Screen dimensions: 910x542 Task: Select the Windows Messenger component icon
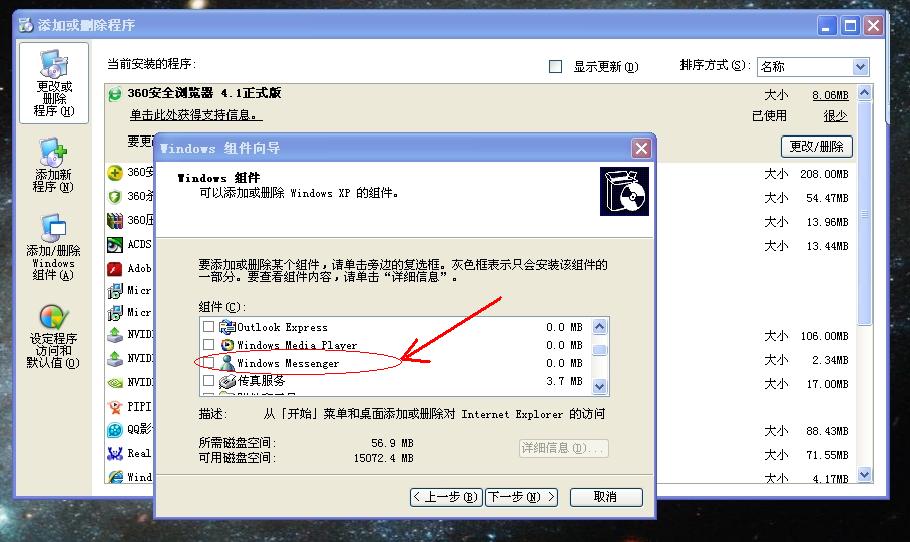coord(227,363)
